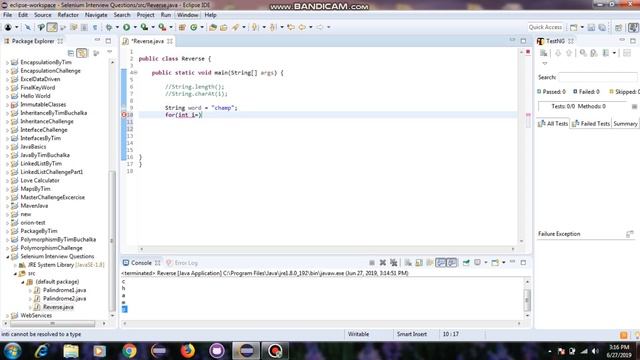Click the Quick Access field
Image resolution: width=640 pixels, height=360 pixels.
[545, 27]
